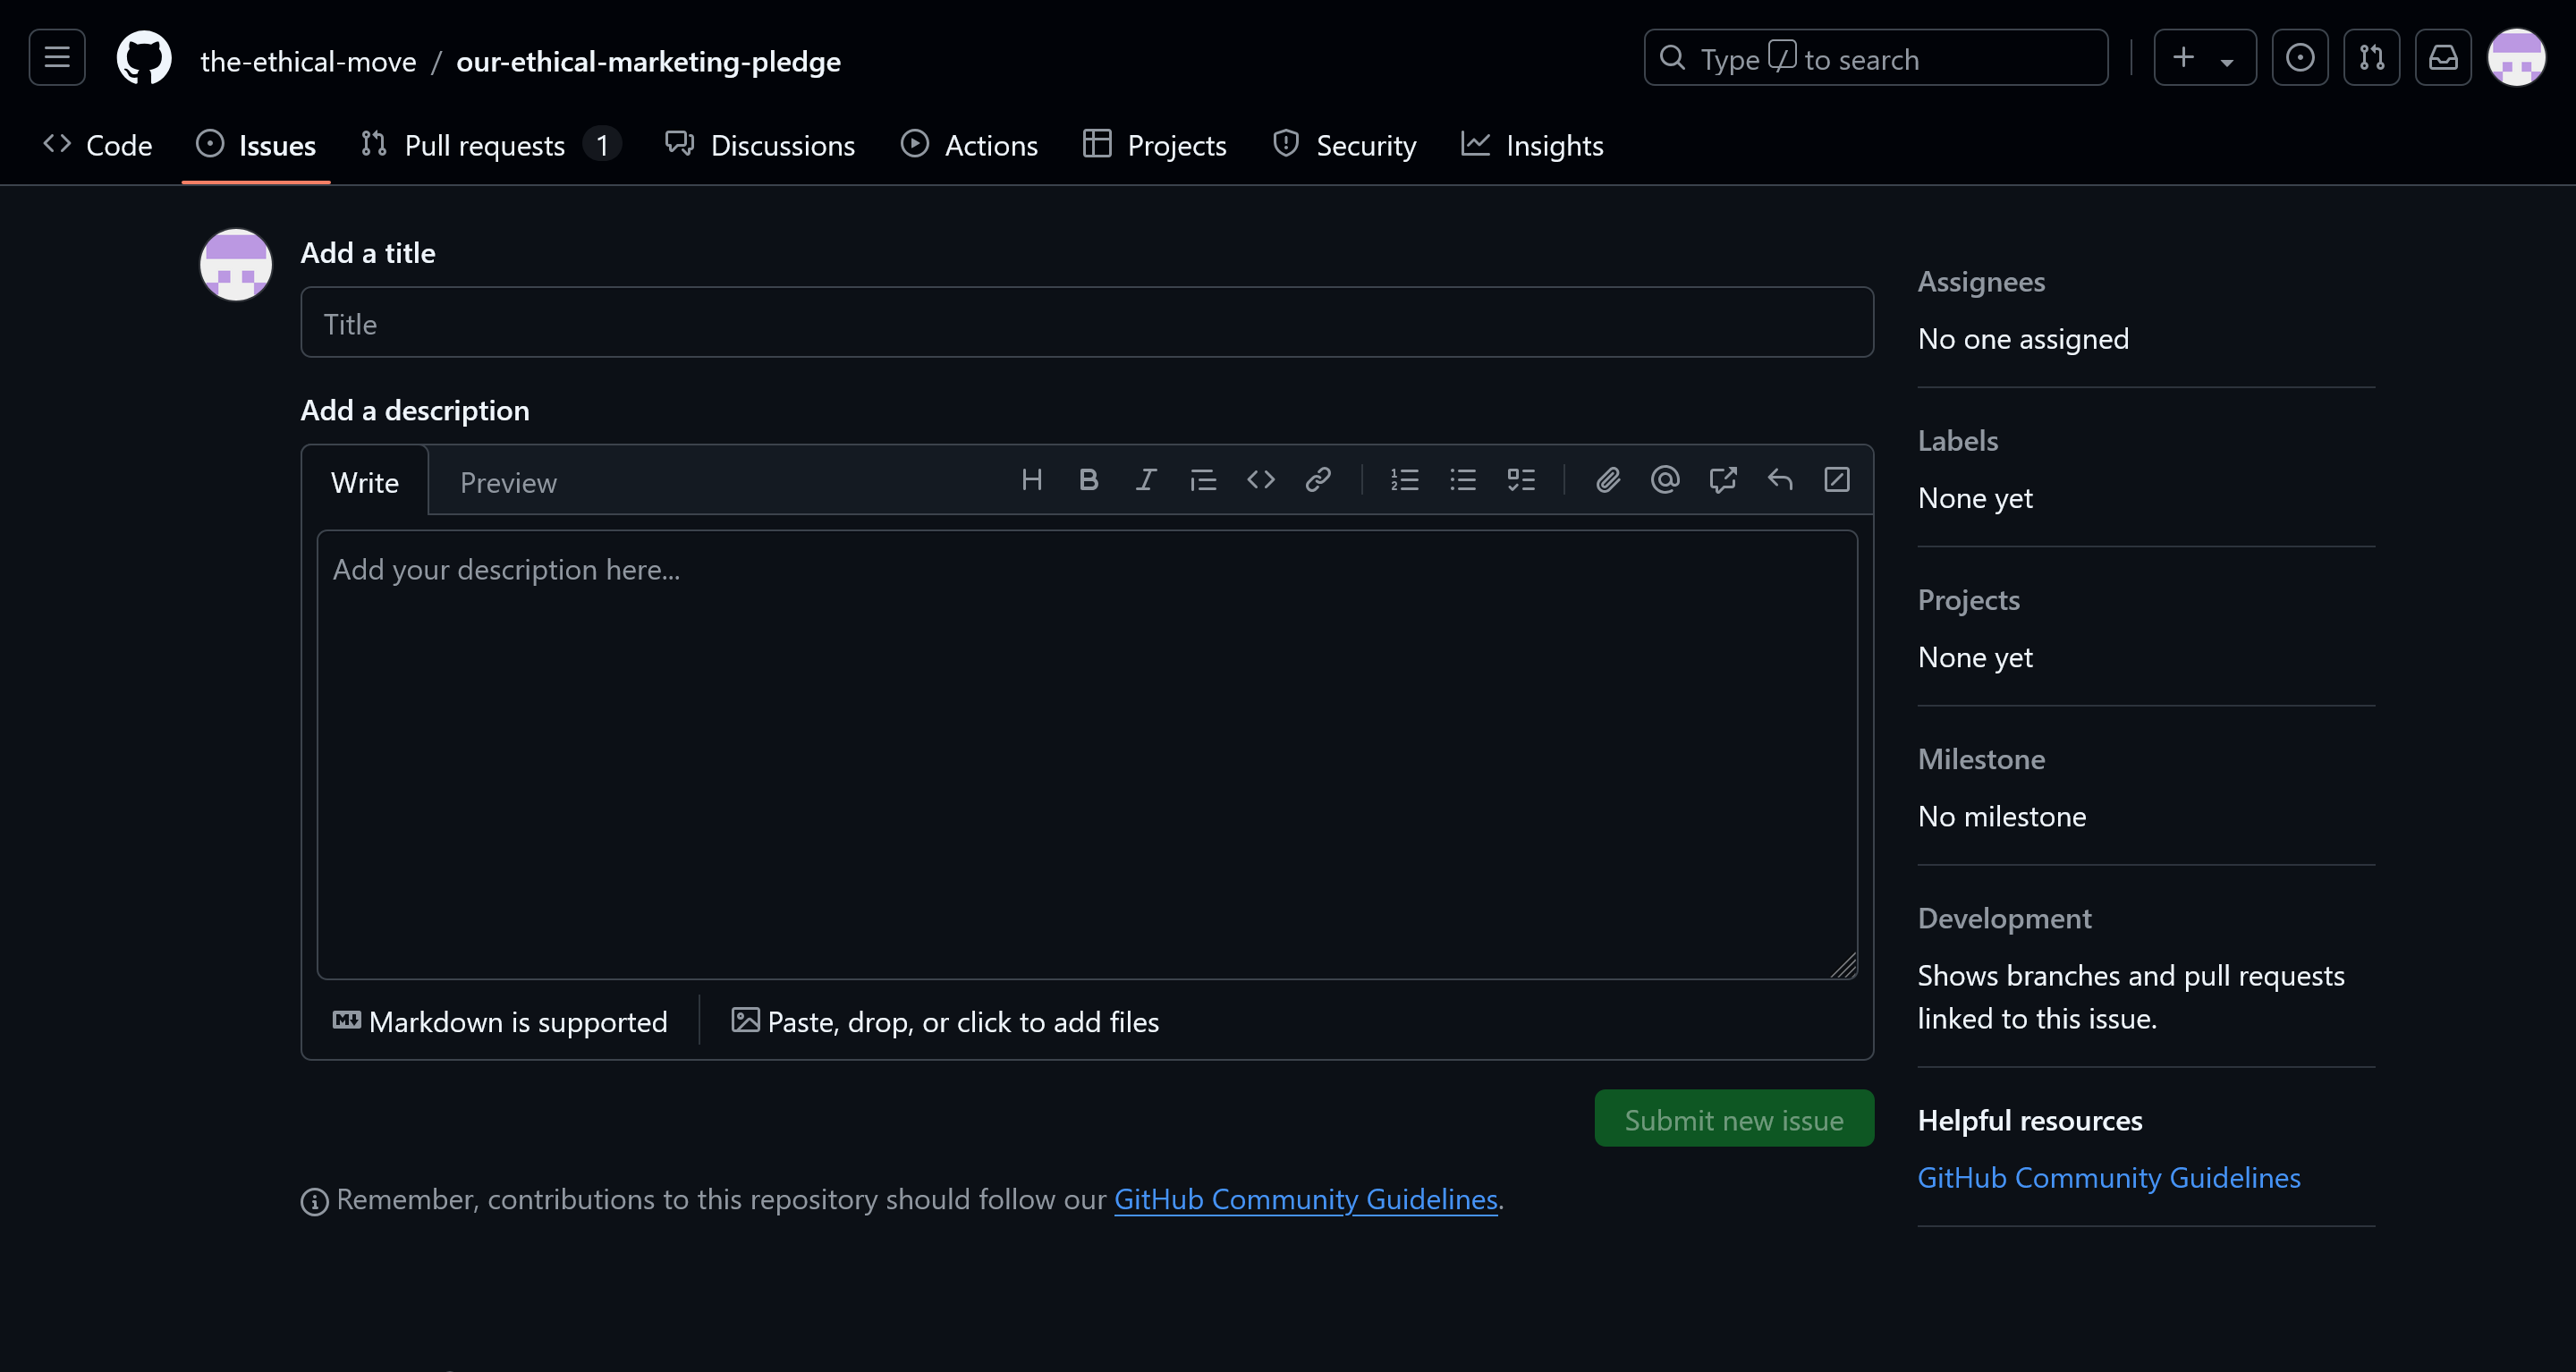Insert a code snippet
The height and width of the screenshot is (1372, 2576).
pos(1260,480)
